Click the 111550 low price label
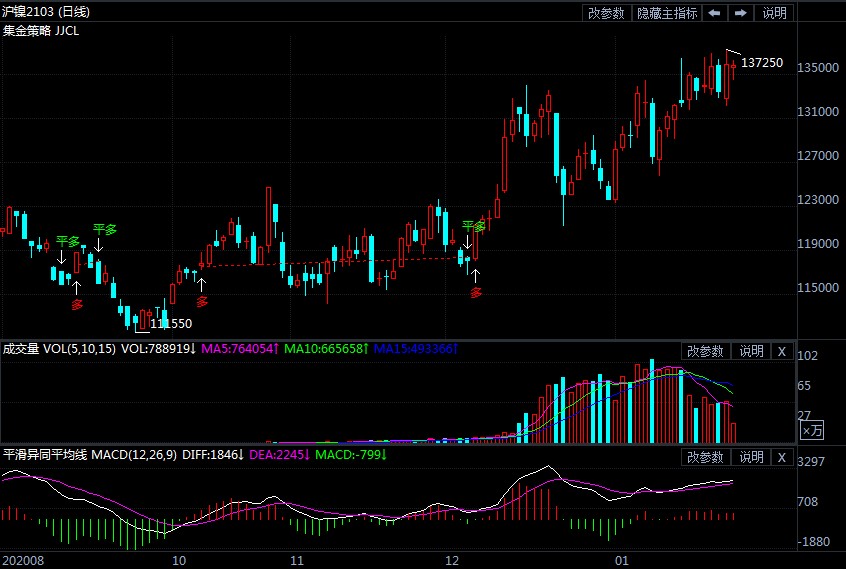The width and height of the screenshot is (846, 569). point(170,323)
